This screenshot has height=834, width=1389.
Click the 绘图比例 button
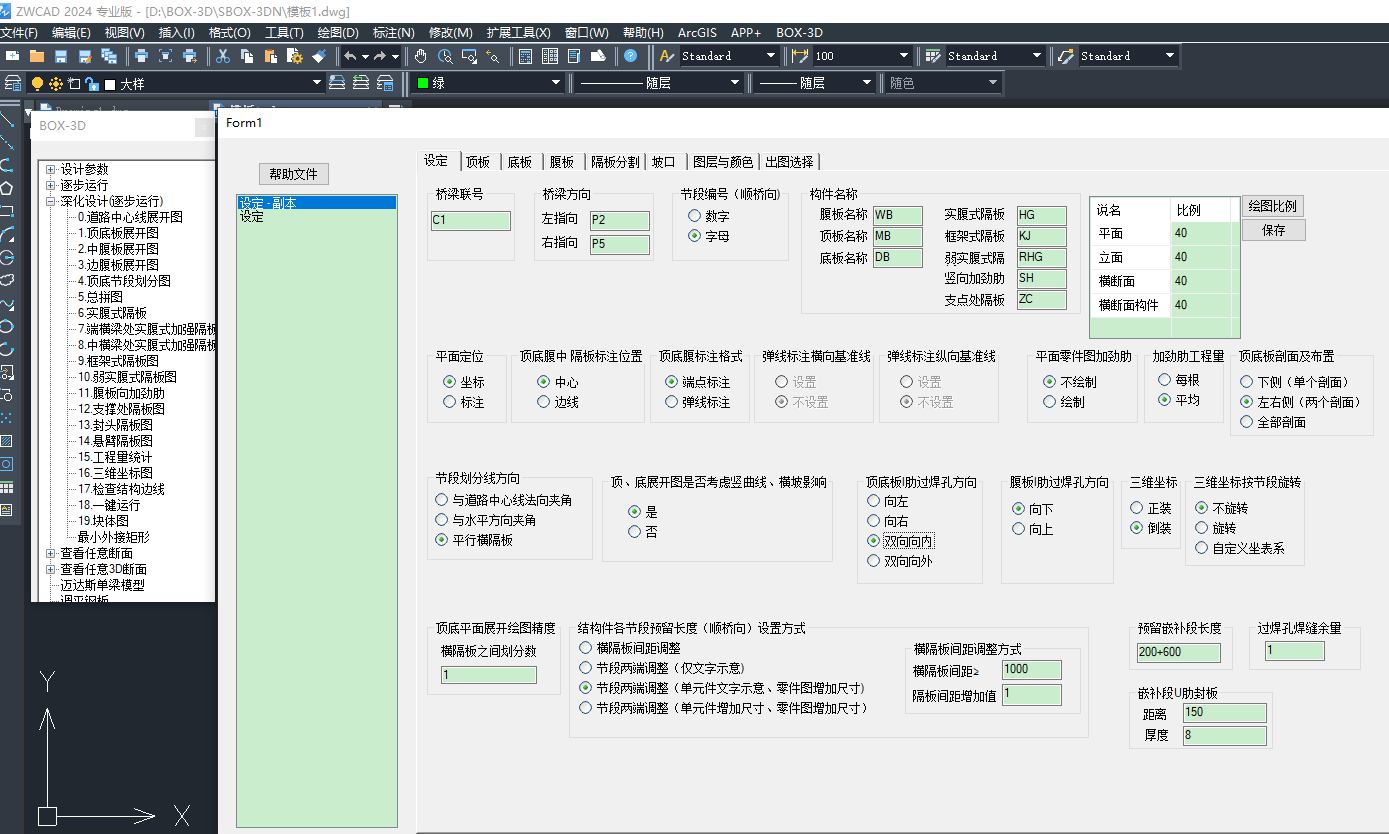1273,206
